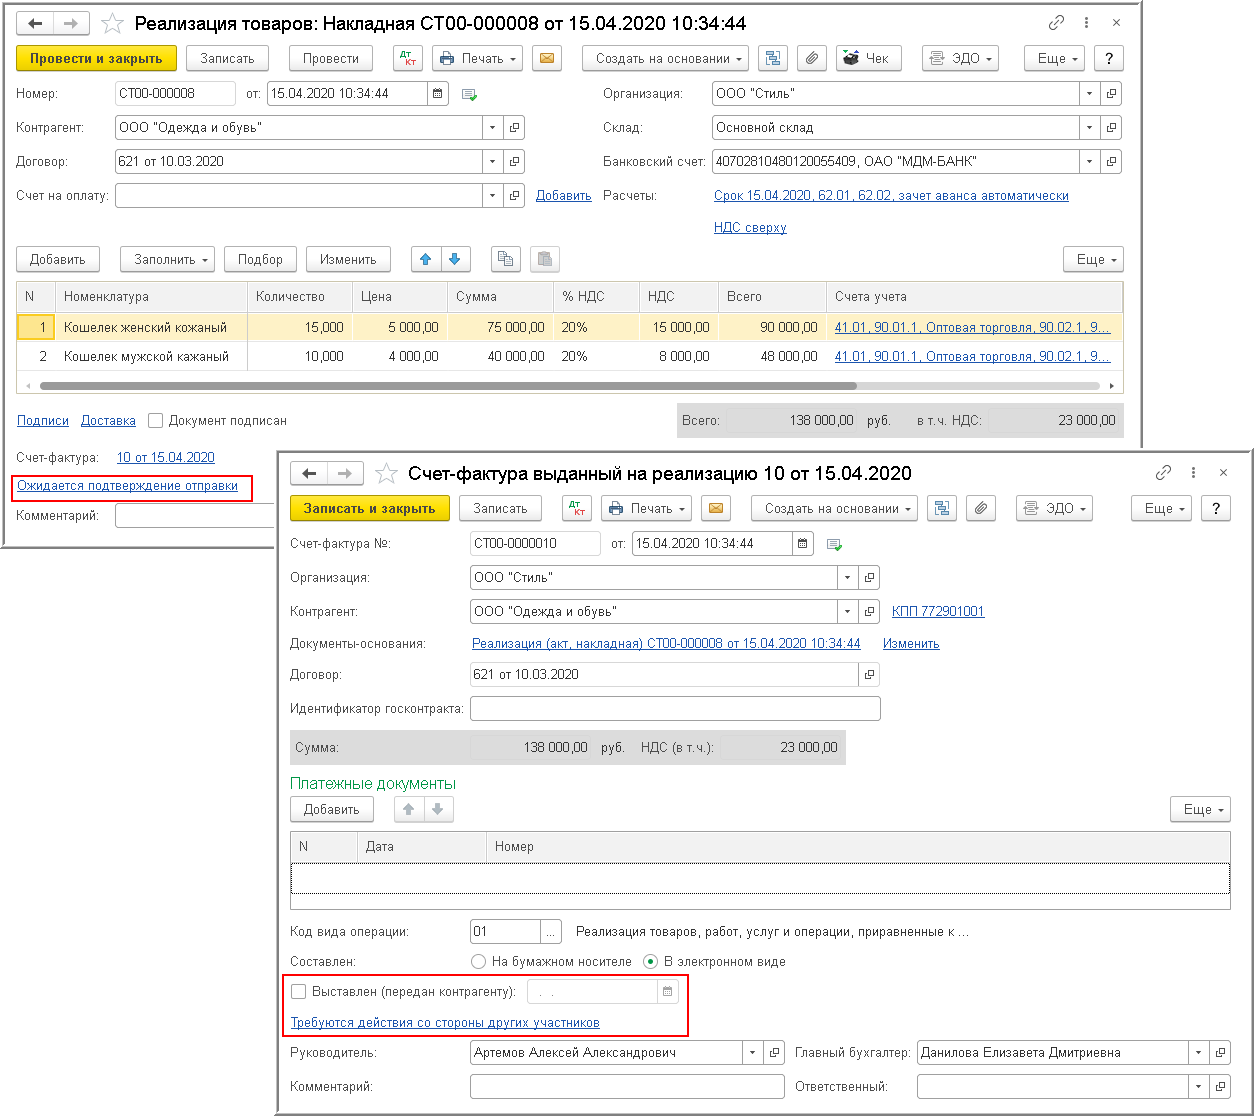Click the Дт/Кт postings icon in the Реализация toolbar
1260x1120 pixels.
408,59
